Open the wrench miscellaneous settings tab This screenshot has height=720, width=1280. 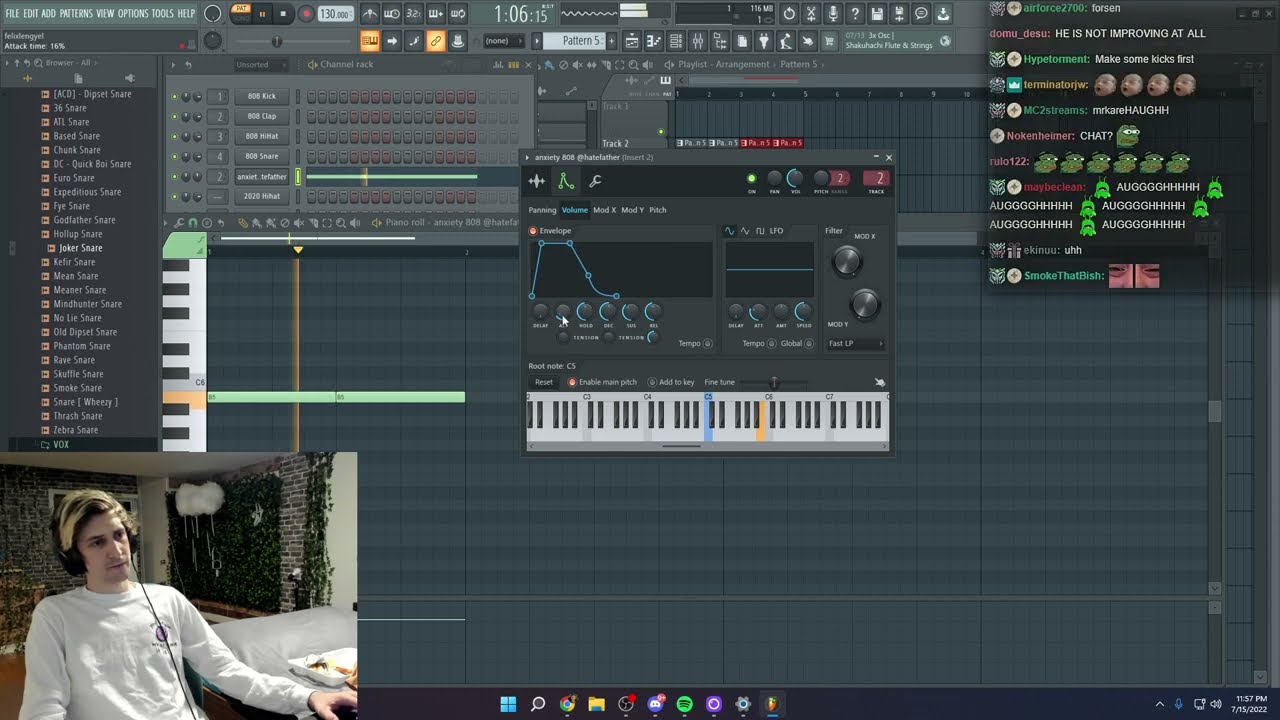tap(595, 181)
